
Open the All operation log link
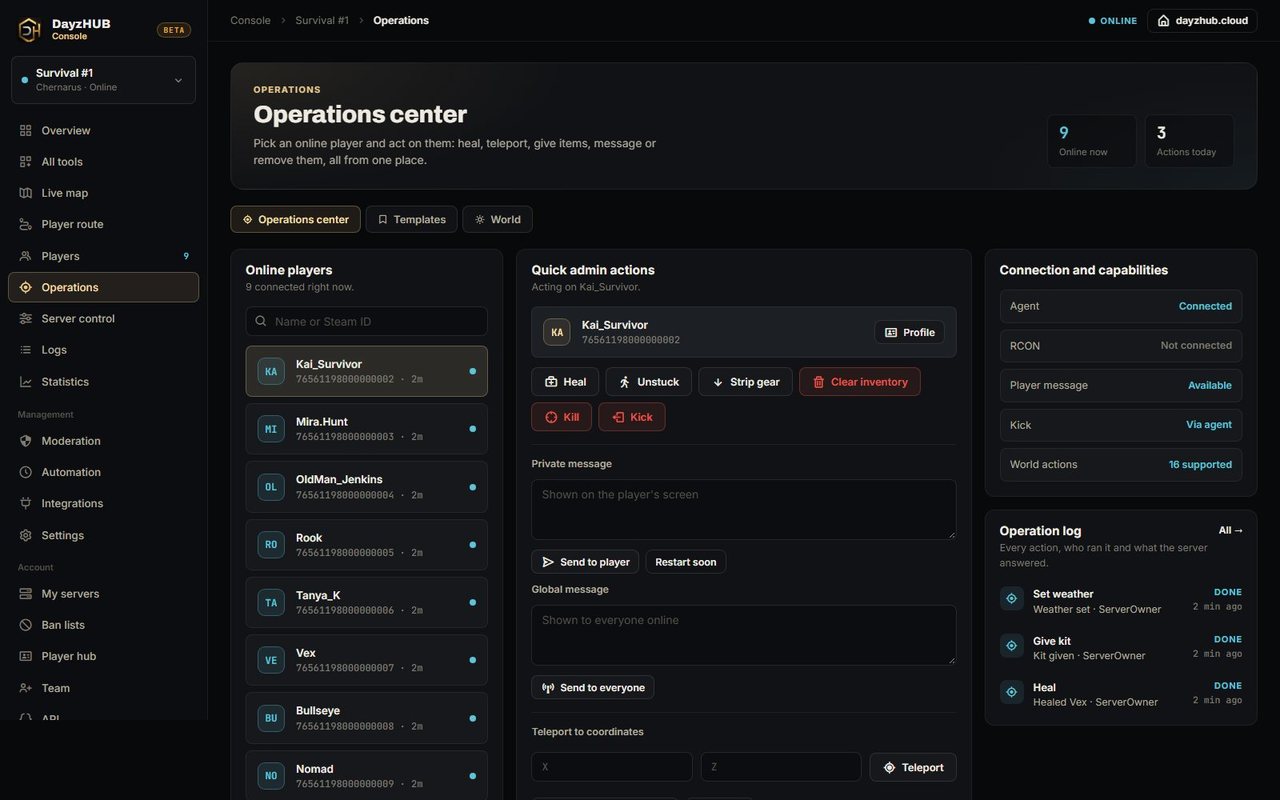1231,531
